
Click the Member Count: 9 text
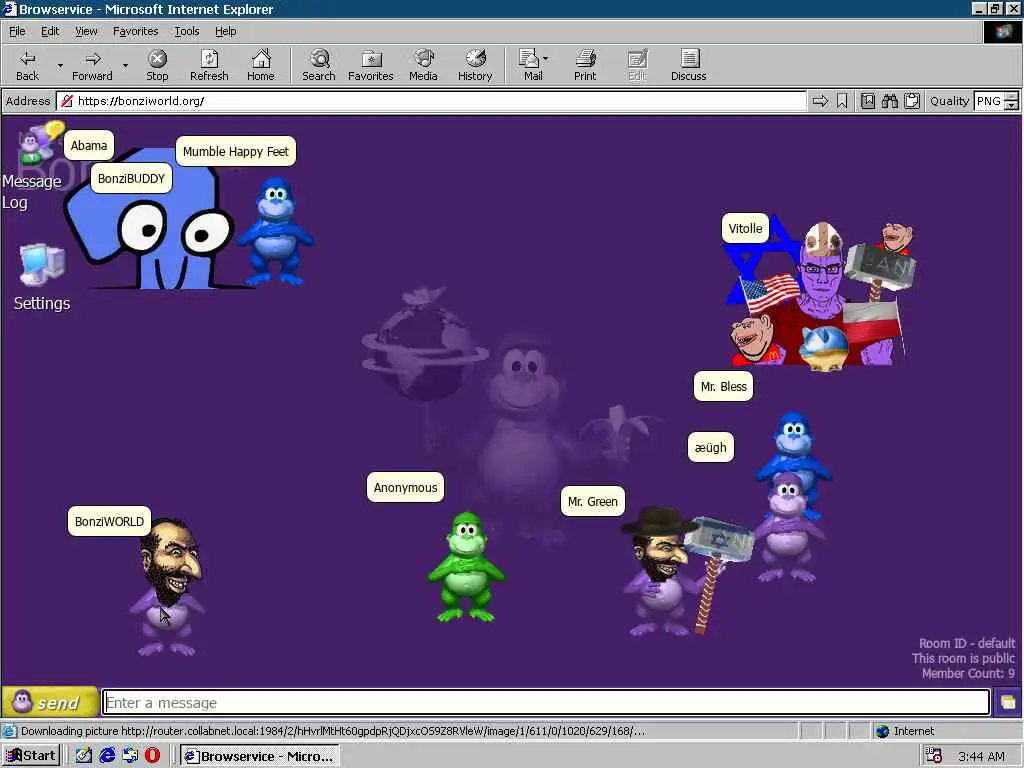click(968, 673)
